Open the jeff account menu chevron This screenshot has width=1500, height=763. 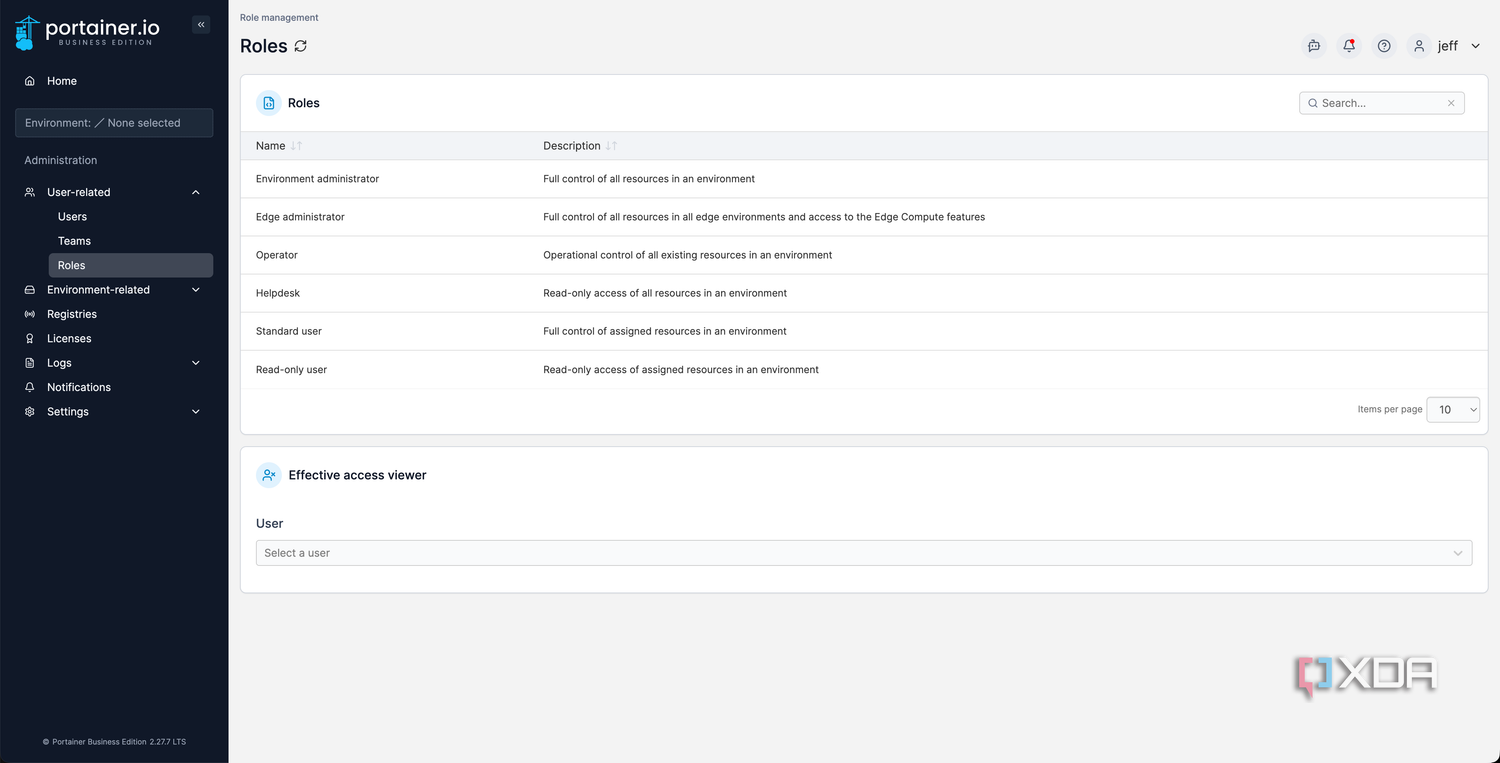tap(1475, 46)
